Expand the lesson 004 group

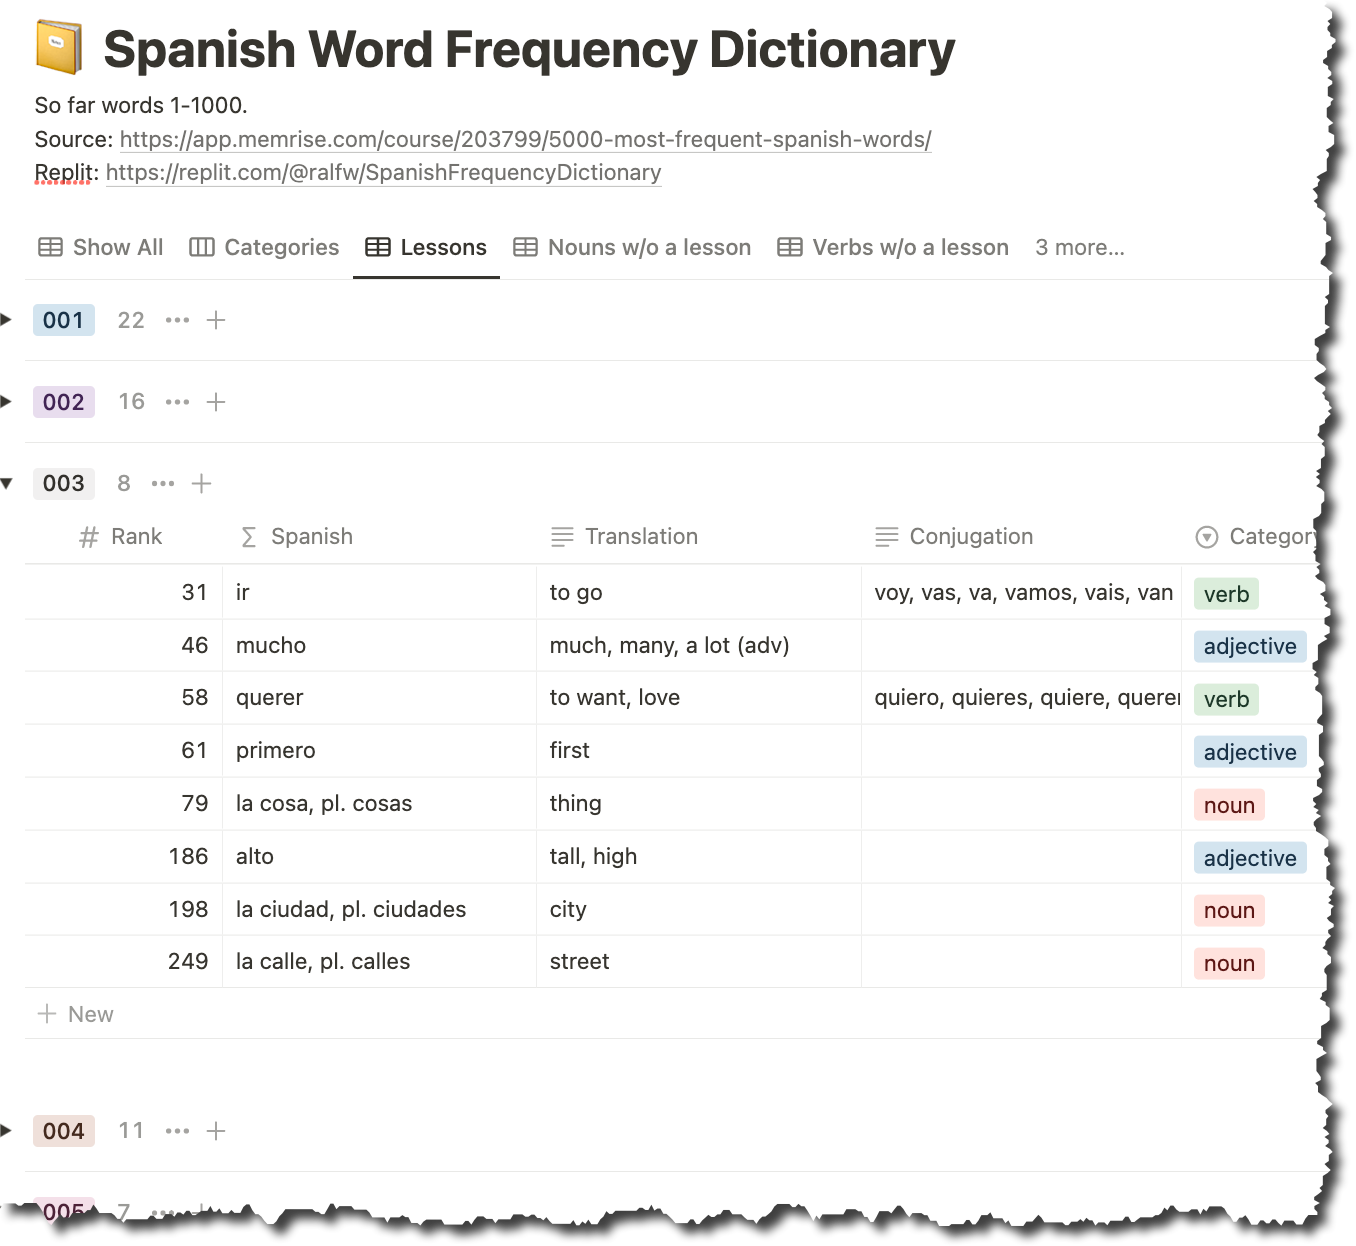point(8,1131)
